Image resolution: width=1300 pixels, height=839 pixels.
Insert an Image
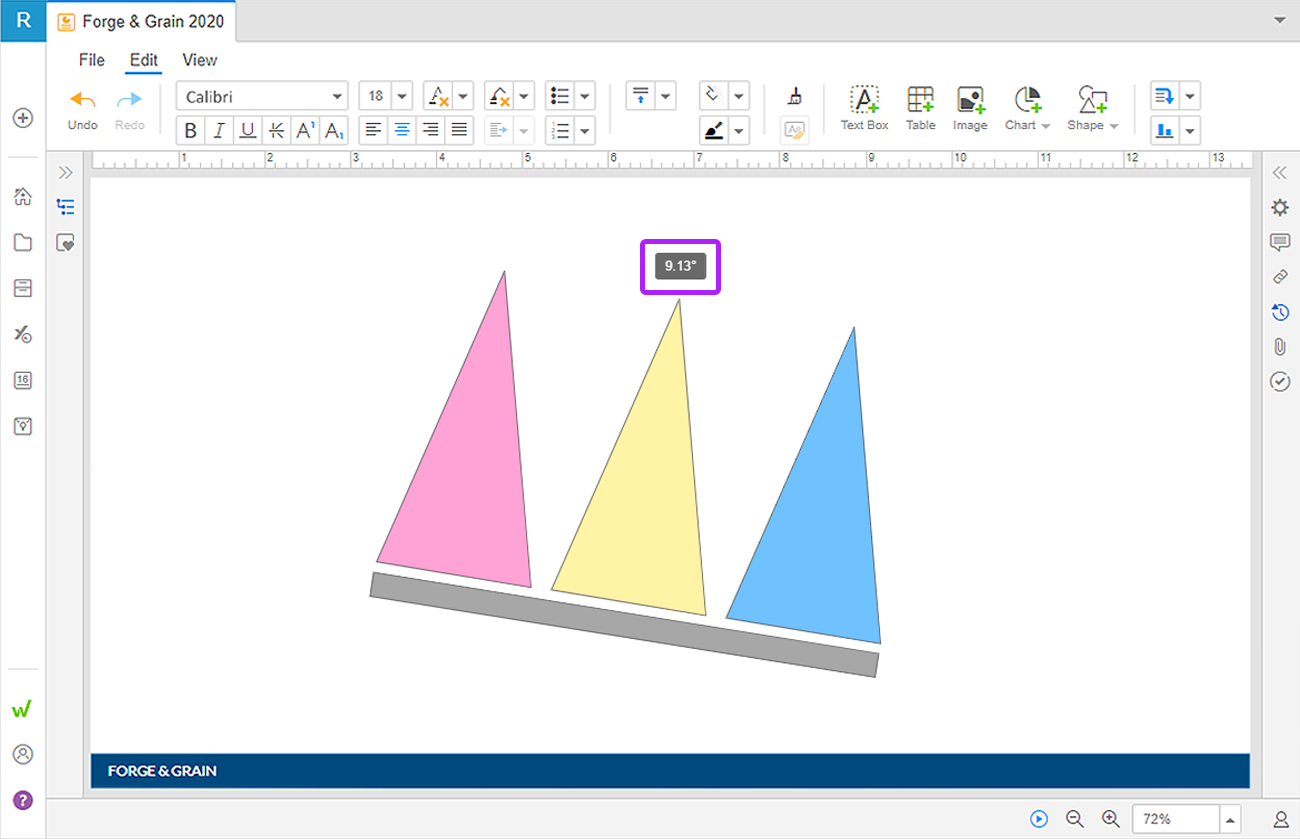pyautogui.click(x=969, y=108)
